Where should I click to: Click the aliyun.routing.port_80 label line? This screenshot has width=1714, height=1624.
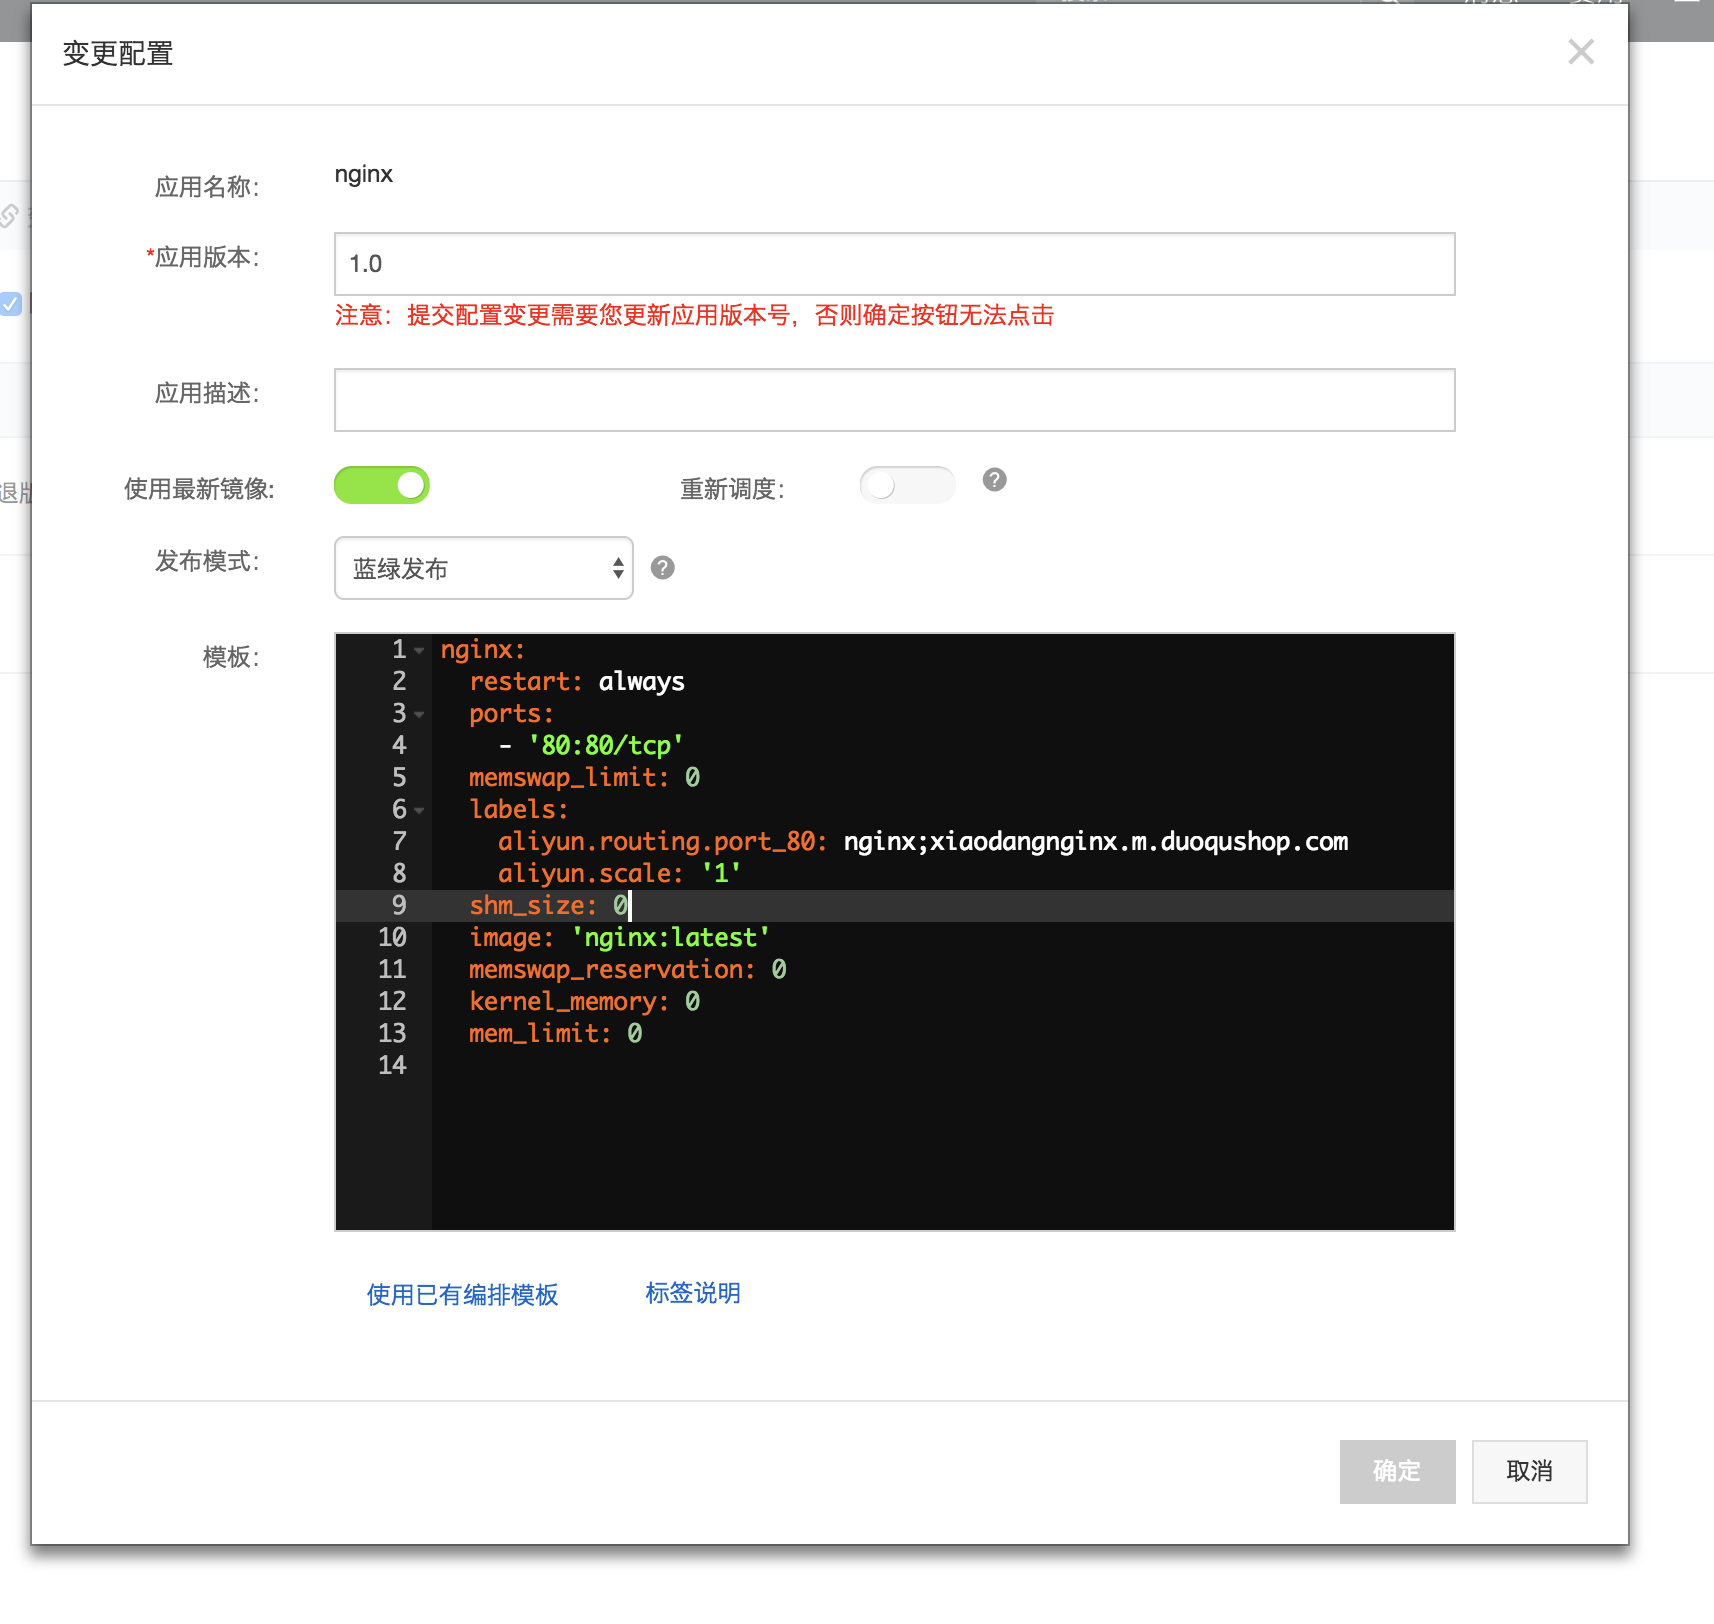[x=923, y=842]
